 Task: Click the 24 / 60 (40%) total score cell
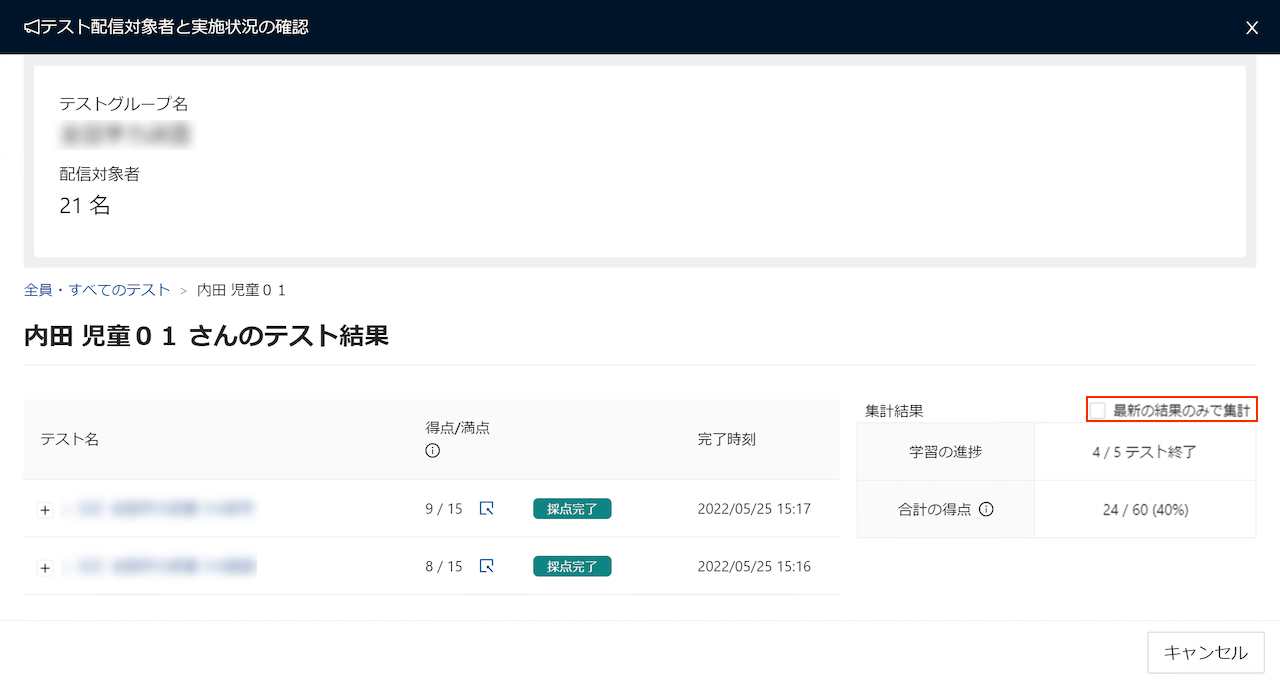pyautogui.click(x=1144, y=510)
